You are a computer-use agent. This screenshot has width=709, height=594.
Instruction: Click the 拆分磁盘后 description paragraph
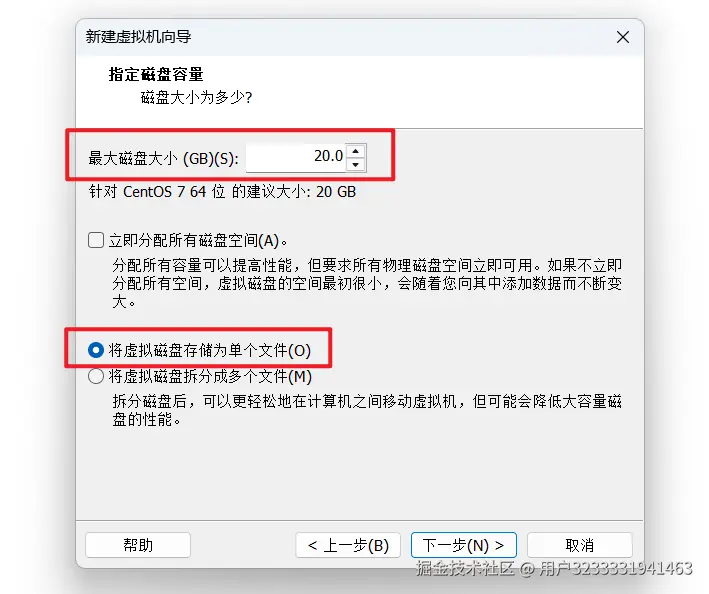point(367,410)
